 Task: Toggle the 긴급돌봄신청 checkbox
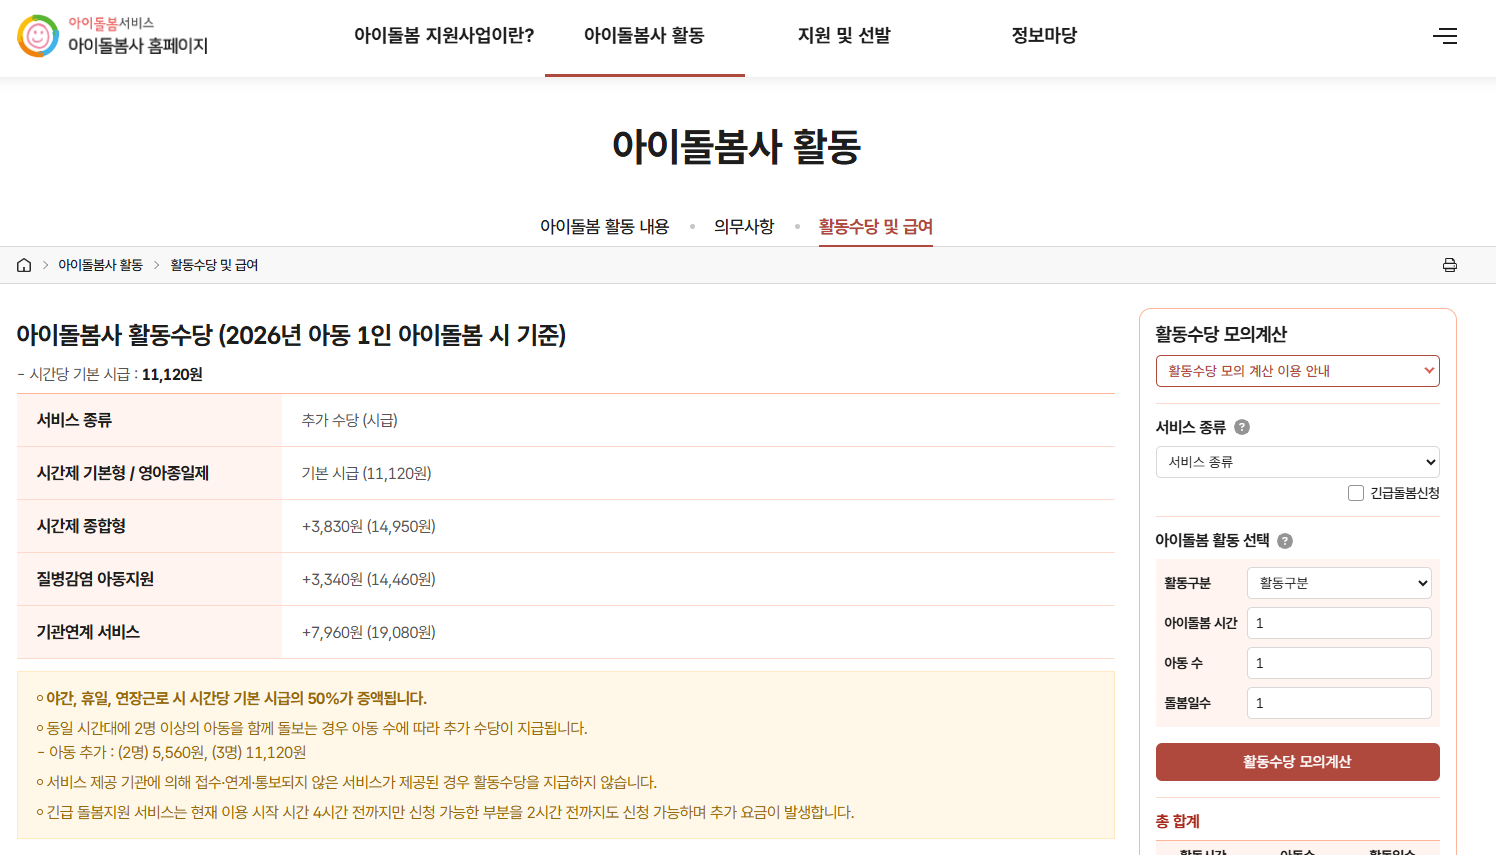(x=1356, y=493)
